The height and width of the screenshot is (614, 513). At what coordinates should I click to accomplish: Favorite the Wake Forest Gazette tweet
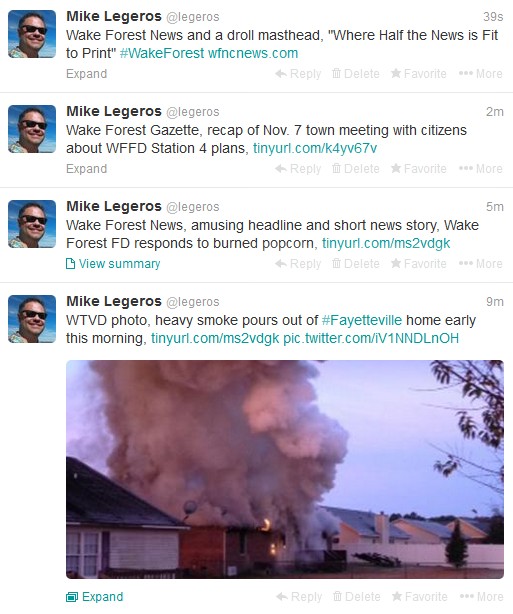(419, 169)
